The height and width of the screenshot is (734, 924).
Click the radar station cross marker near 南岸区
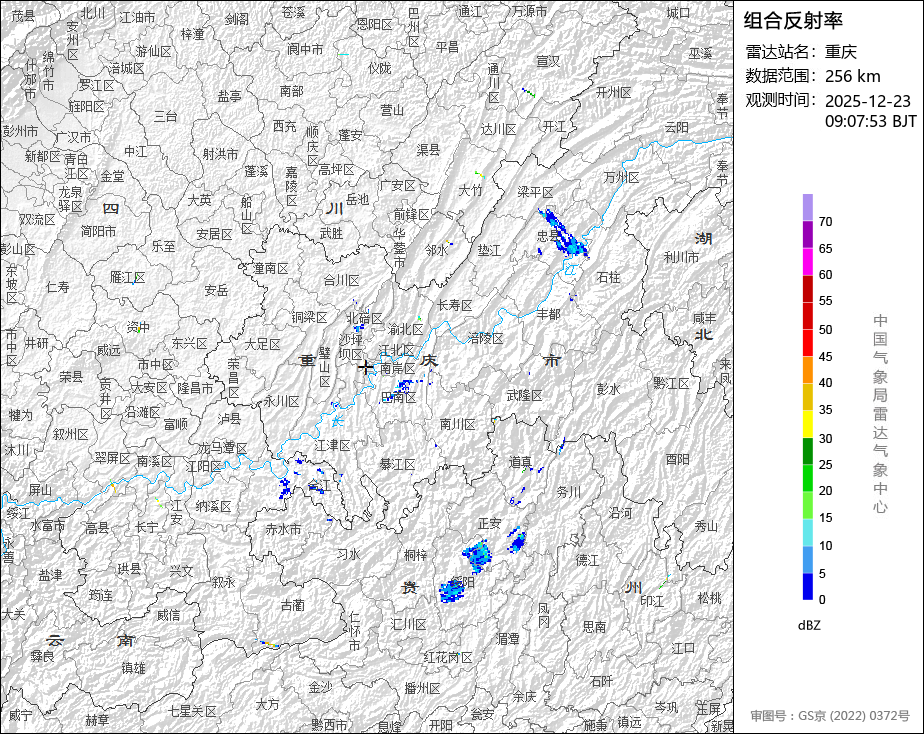click(x=365, y=368)
